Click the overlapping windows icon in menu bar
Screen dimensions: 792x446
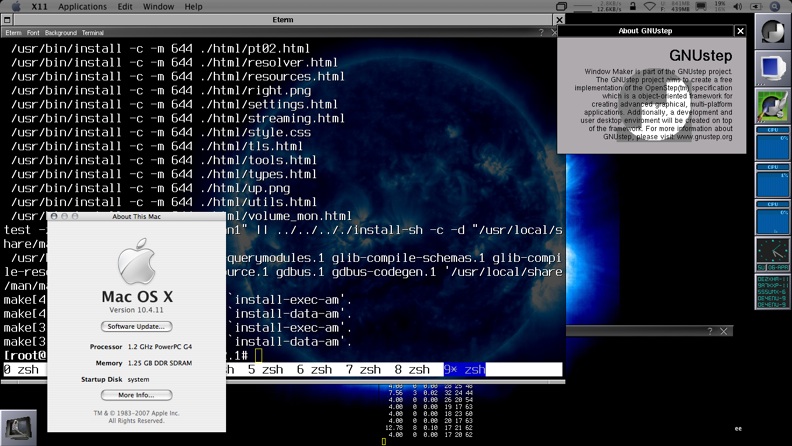[x=561, y=7]
